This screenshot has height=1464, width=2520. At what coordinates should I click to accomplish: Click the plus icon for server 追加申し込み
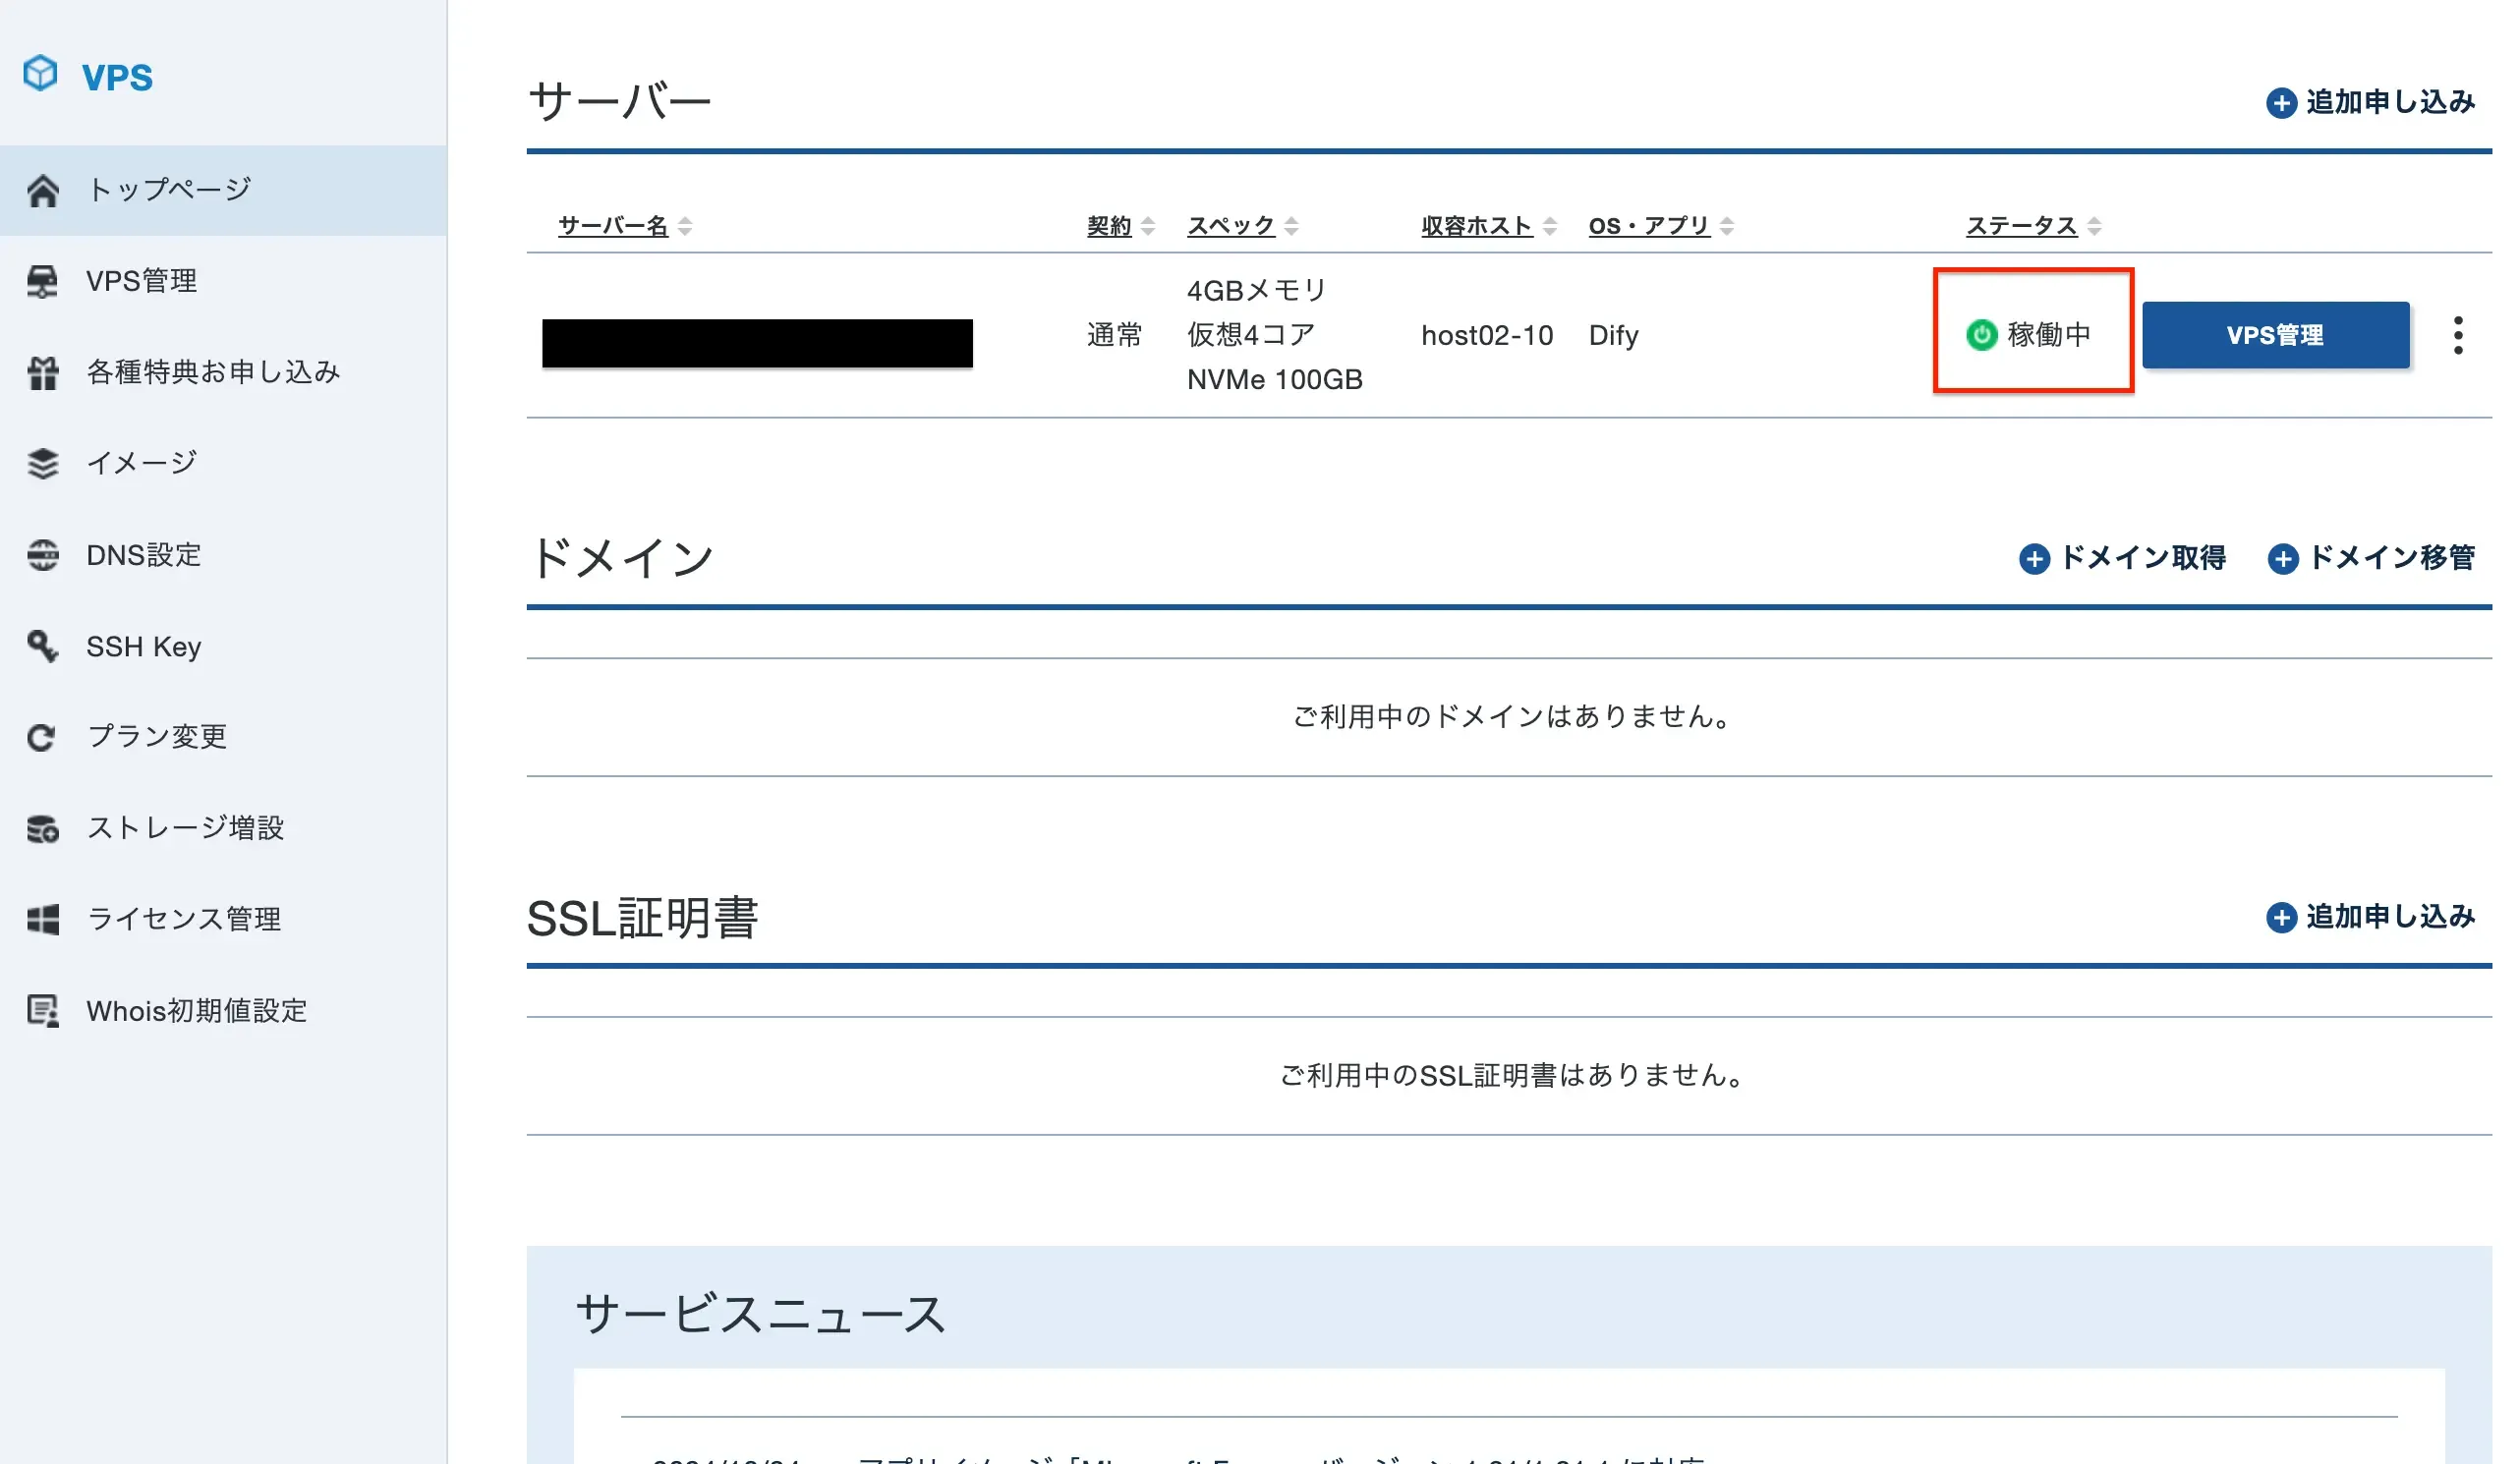(x=2281, y=103)
